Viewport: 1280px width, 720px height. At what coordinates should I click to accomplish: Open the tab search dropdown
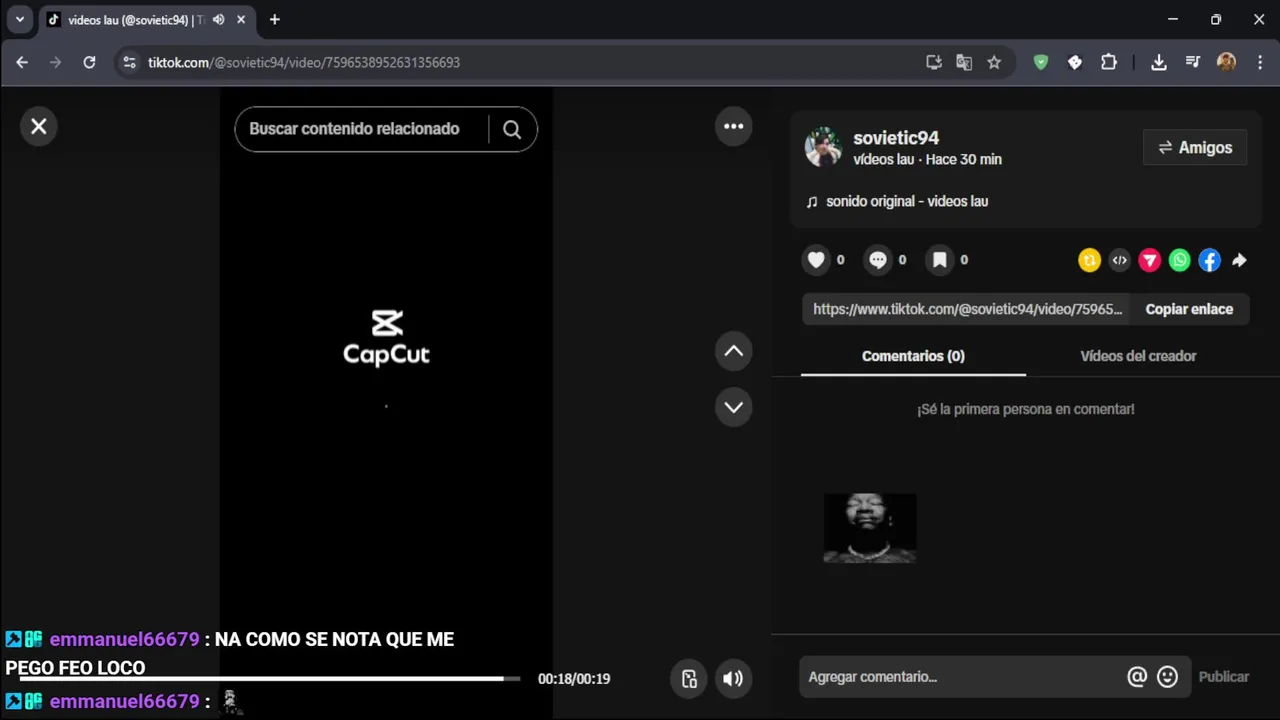[x=19, y=19]
